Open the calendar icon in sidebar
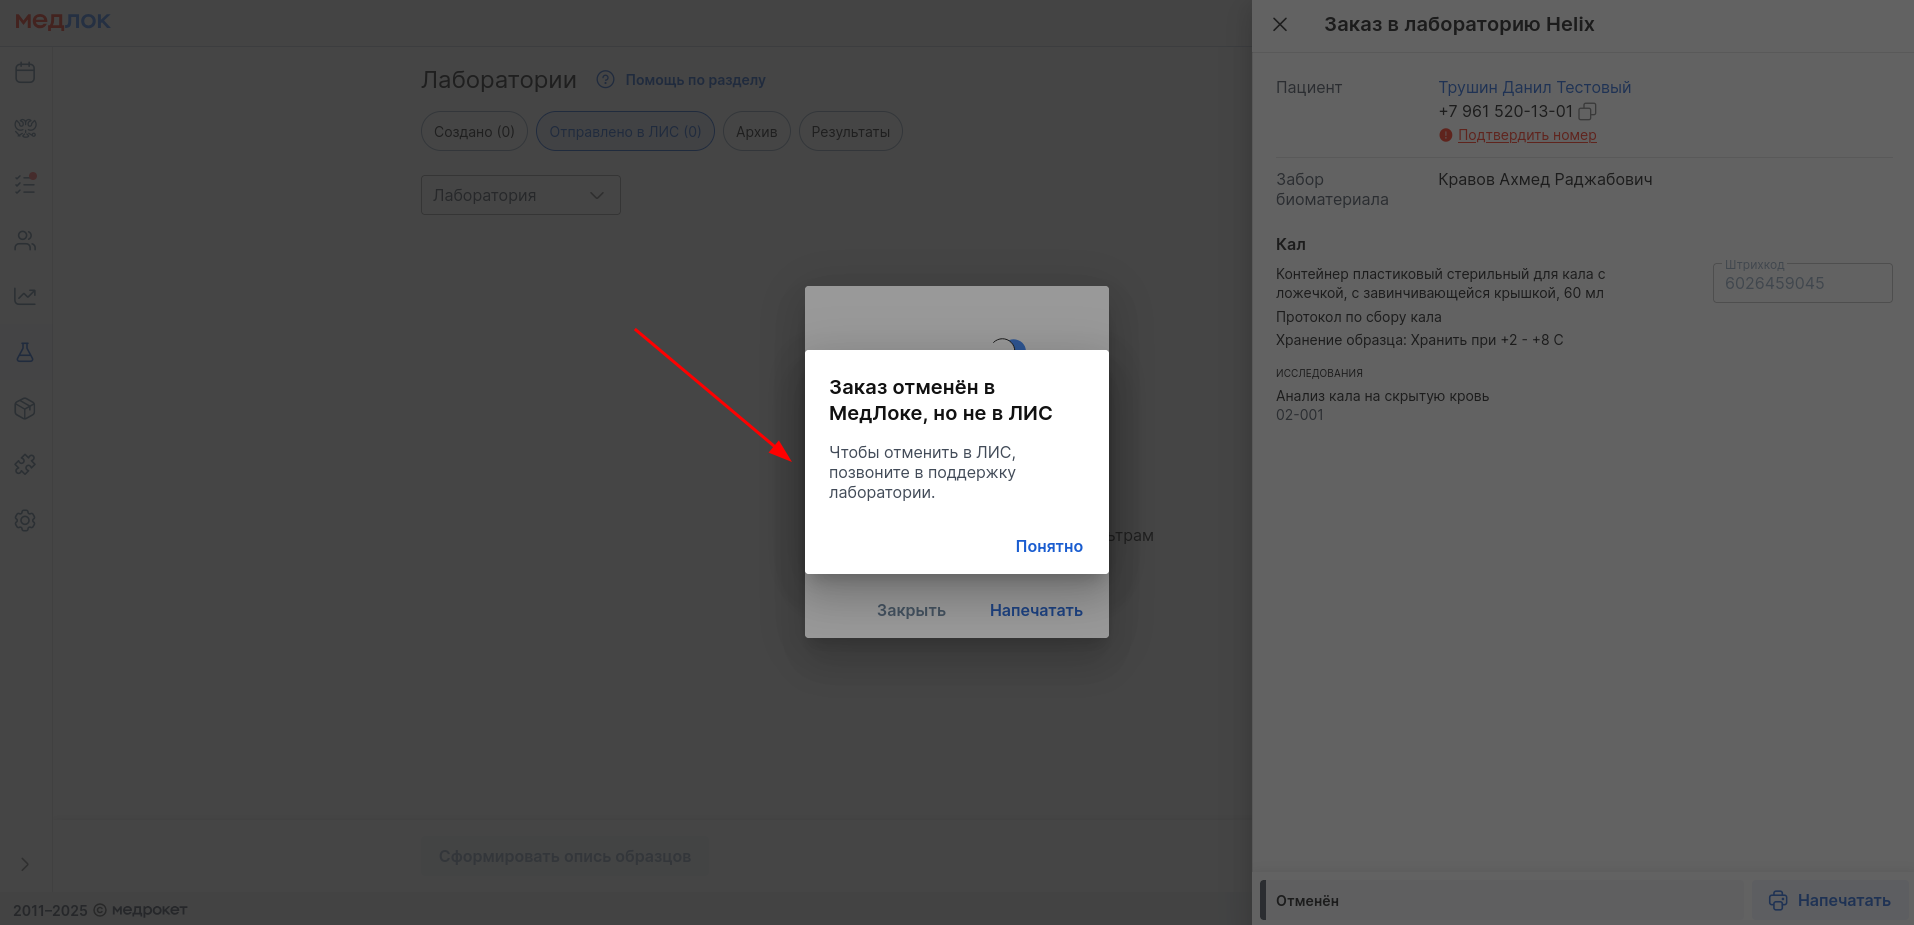 point(25,72)
